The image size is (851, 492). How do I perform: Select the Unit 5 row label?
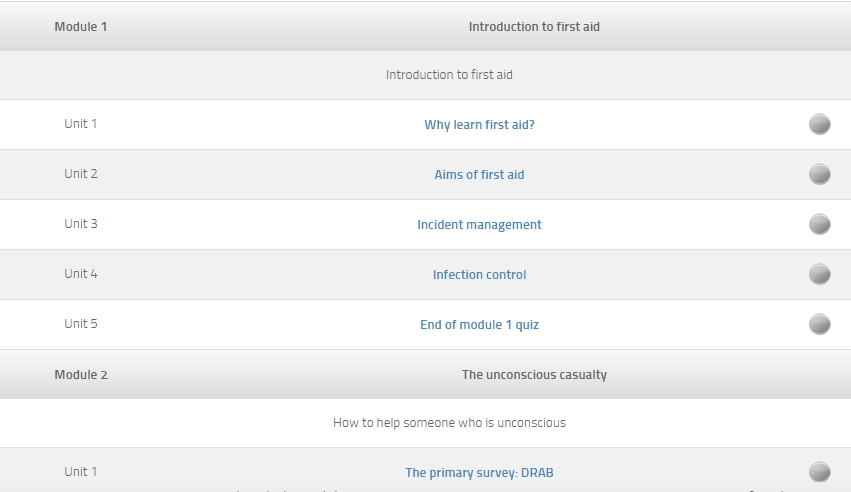(81, 324)
